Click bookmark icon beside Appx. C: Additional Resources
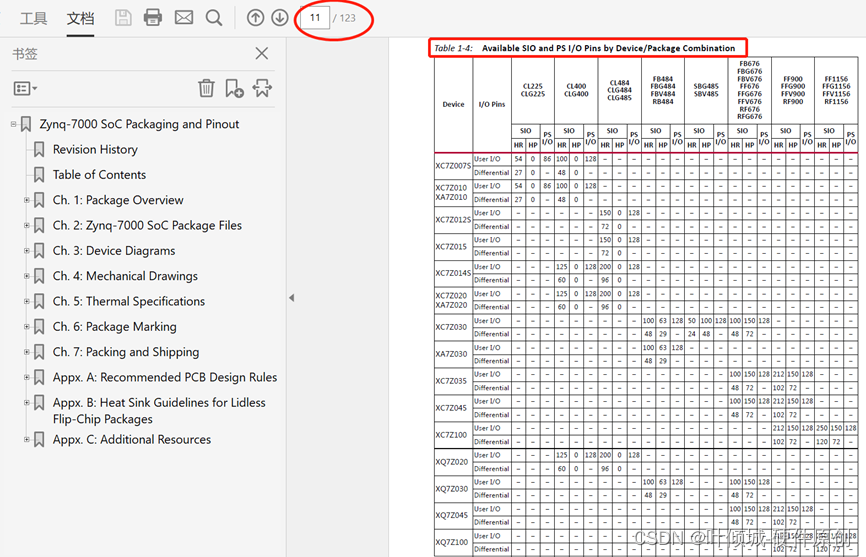Image resolution: width=866 pixels, height=557 pixels. point(39,440)
